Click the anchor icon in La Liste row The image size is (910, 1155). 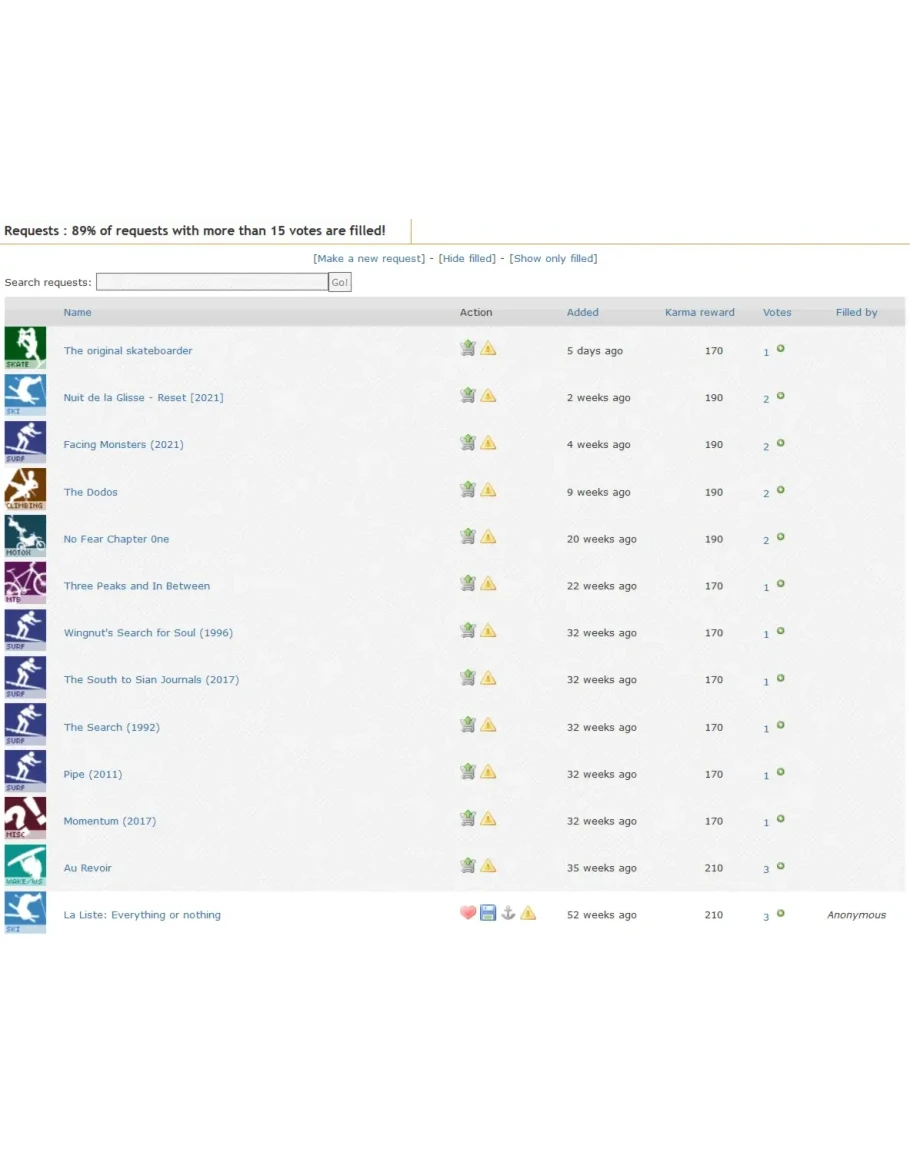click(x=508, y=913)
